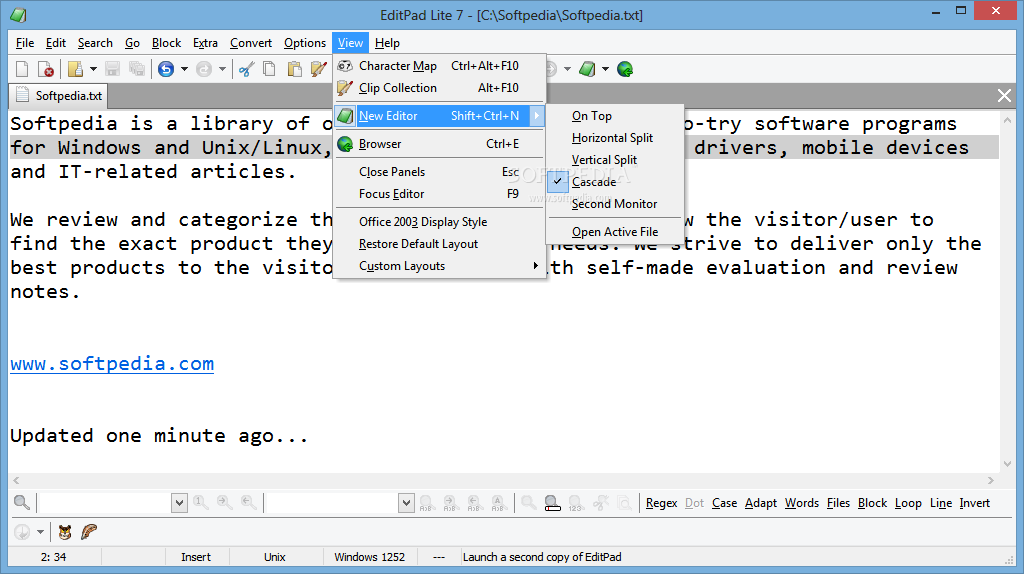Click the grayed Redo arrow icon
This screenshot has height=574, width=1024.
(204, 69)
